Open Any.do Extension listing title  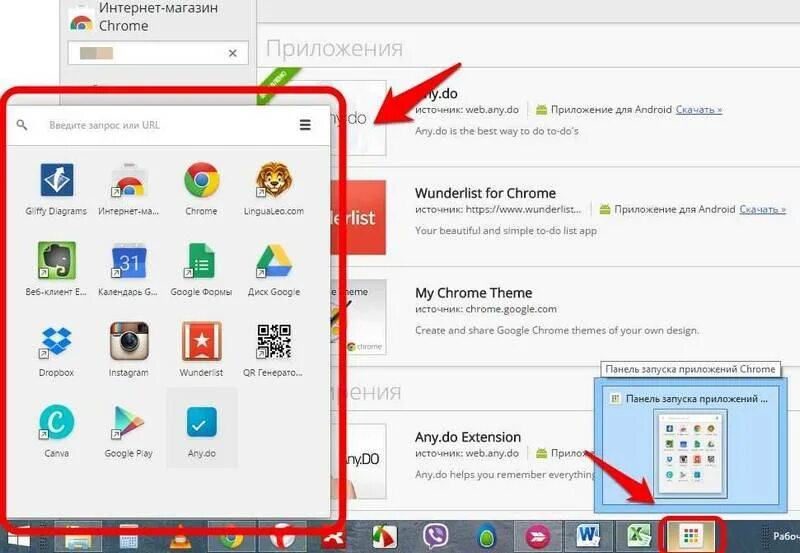click(x=468, y=437)
